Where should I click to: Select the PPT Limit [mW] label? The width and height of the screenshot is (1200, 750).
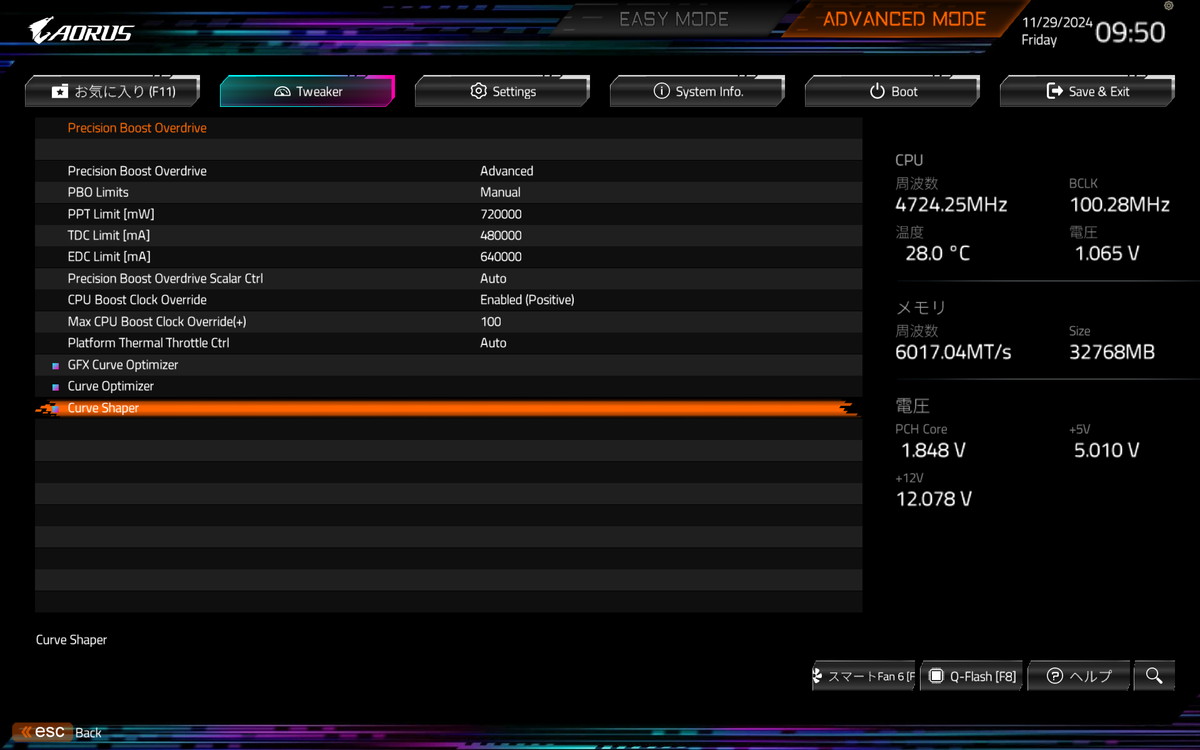[111, 214]
